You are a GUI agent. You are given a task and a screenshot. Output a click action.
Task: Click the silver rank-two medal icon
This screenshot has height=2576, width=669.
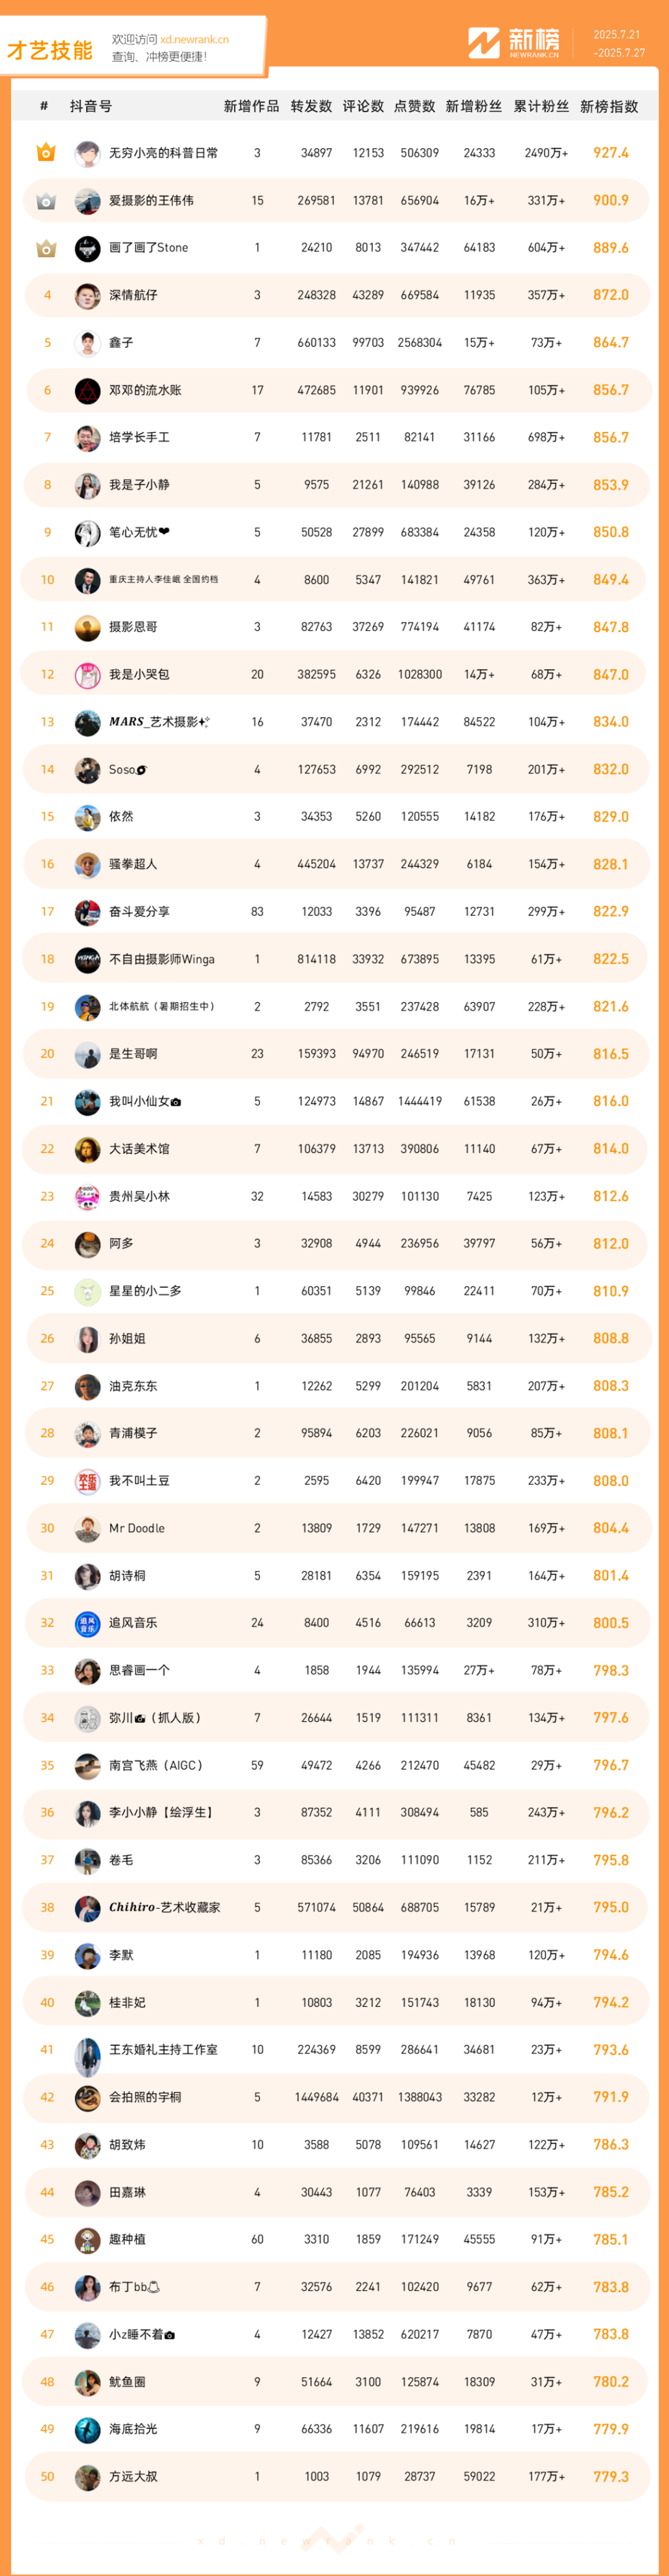point(46,201)
